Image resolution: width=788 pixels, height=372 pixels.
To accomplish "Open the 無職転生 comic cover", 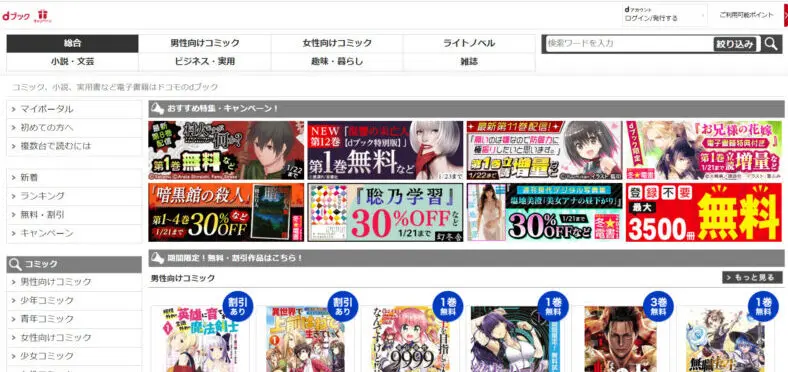I will coord(726,339).
